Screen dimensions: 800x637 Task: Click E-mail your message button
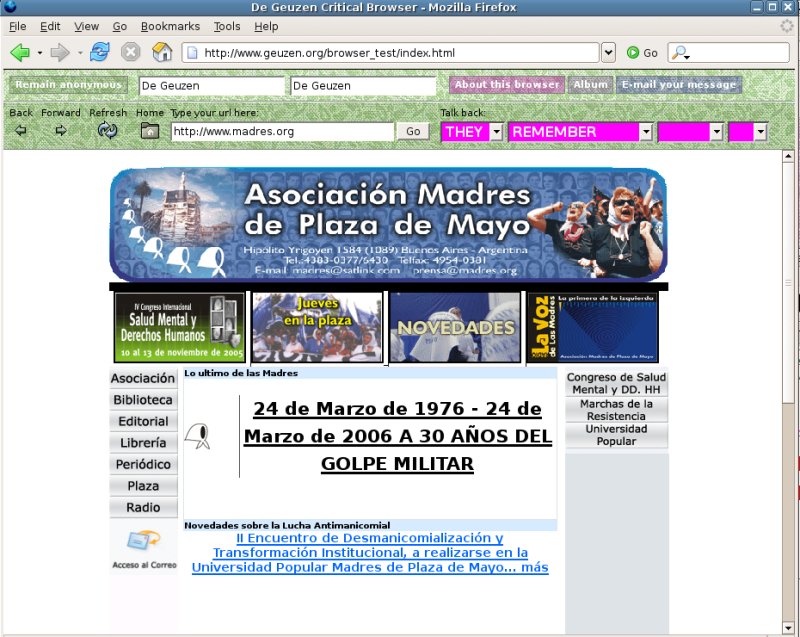click(679, 85)
